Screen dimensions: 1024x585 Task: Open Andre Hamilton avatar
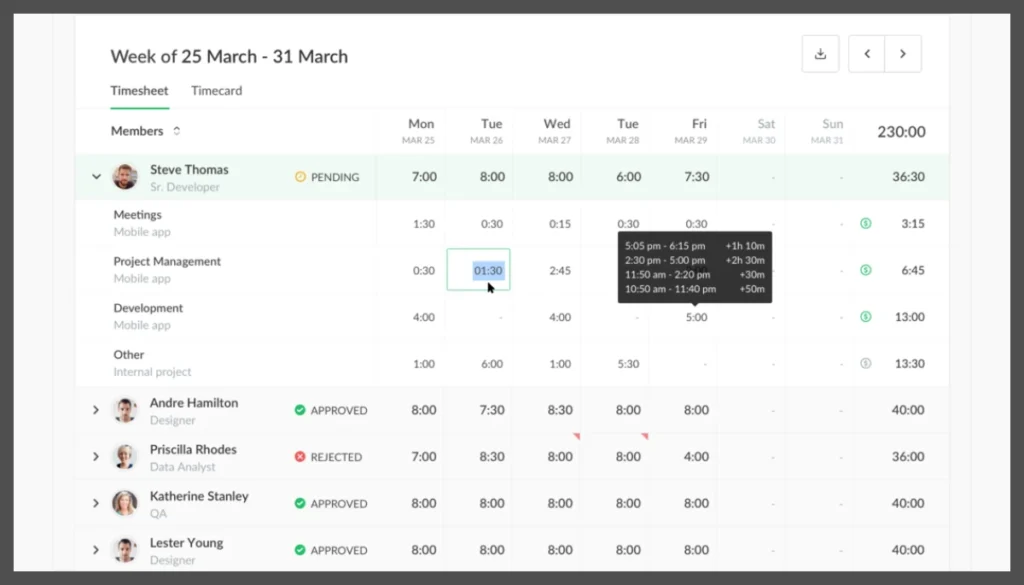(125, 410)
